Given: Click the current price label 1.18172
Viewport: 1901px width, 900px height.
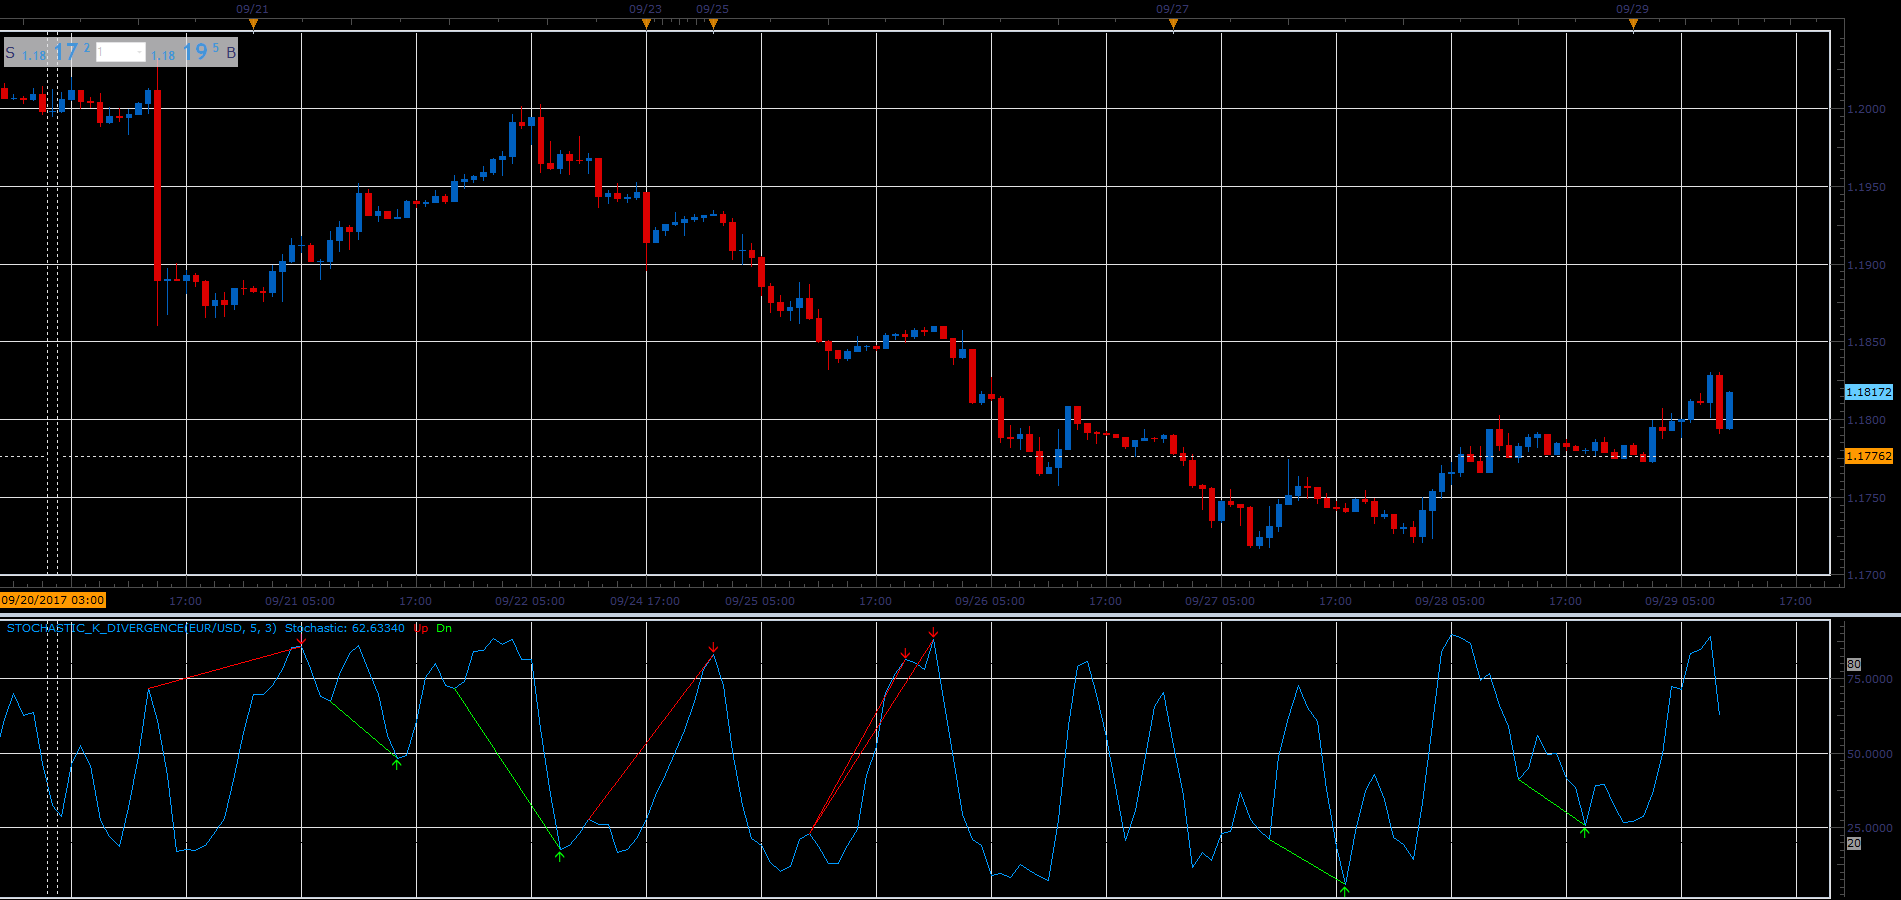Looking at the screenshot, I should (x=1868, y=392).
